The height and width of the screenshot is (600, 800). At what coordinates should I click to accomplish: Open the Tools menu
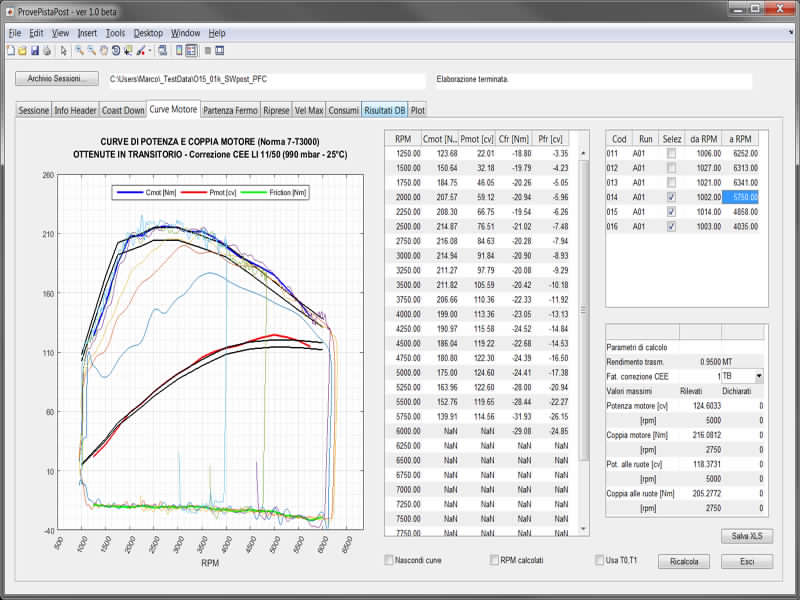pos(115,33)
